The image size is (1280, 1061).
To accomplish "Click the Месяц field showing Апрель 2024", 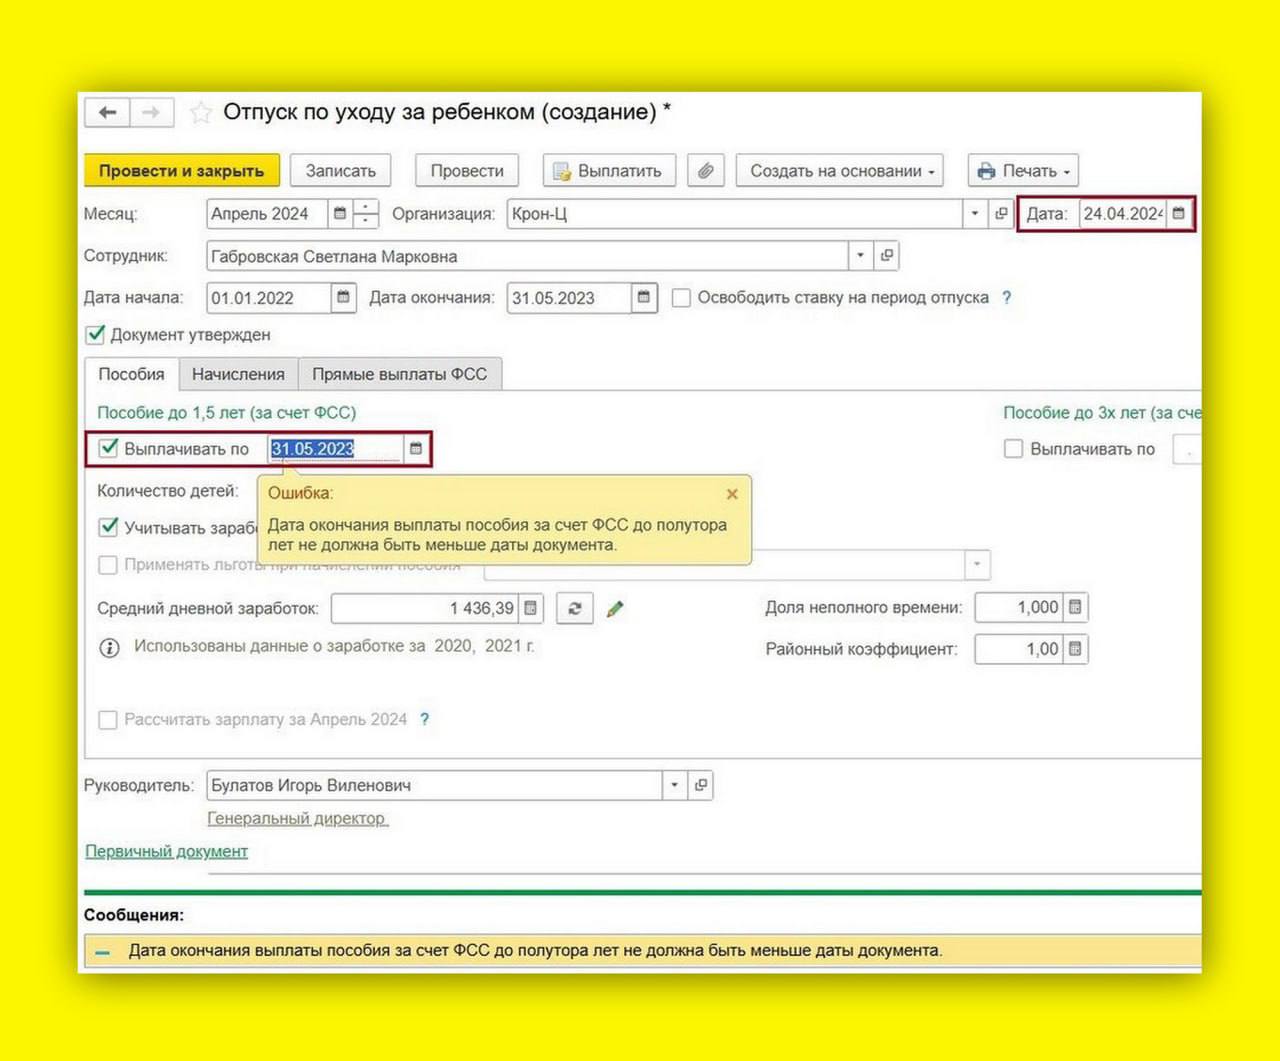I will coord(266,214).
